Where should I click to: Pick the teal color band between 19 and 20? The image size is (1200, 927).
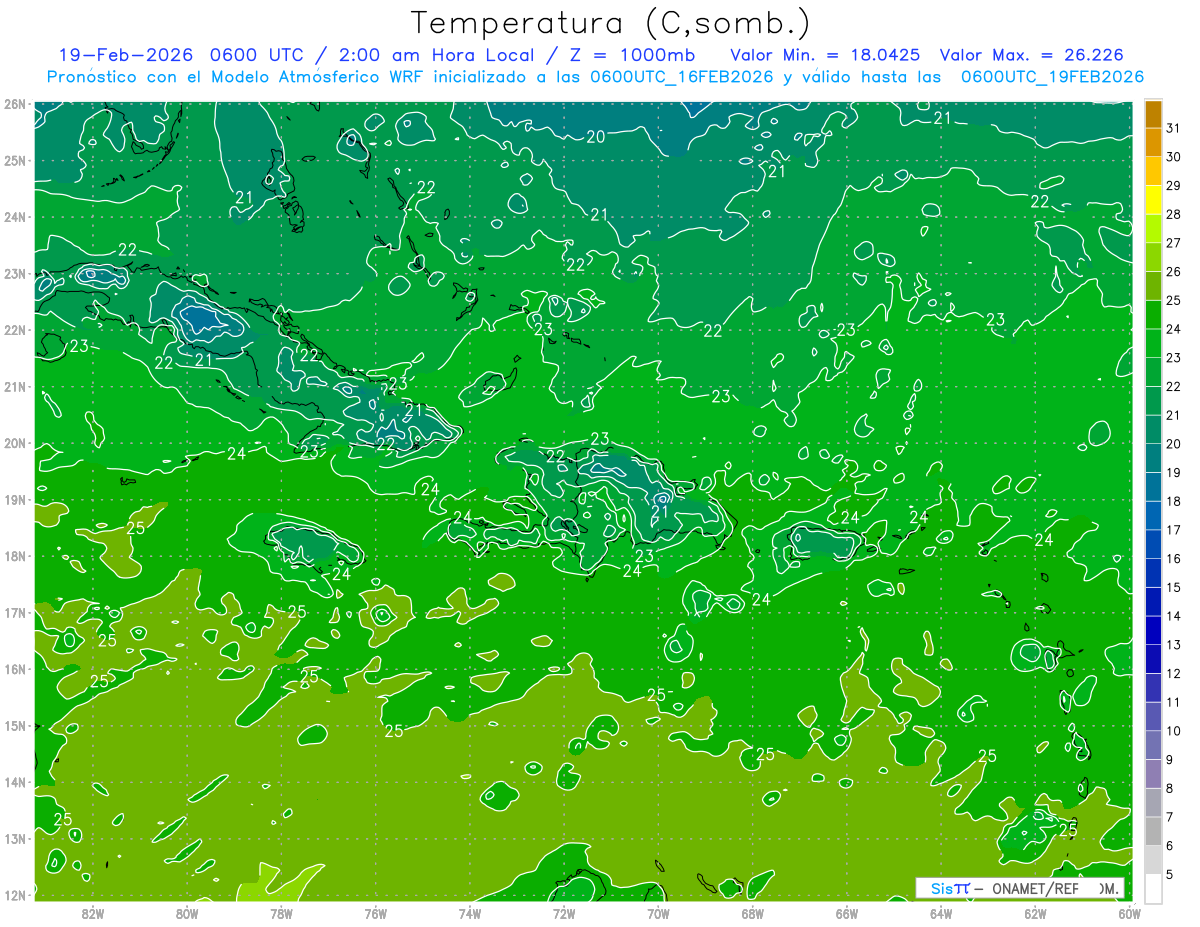(1153, 458)
